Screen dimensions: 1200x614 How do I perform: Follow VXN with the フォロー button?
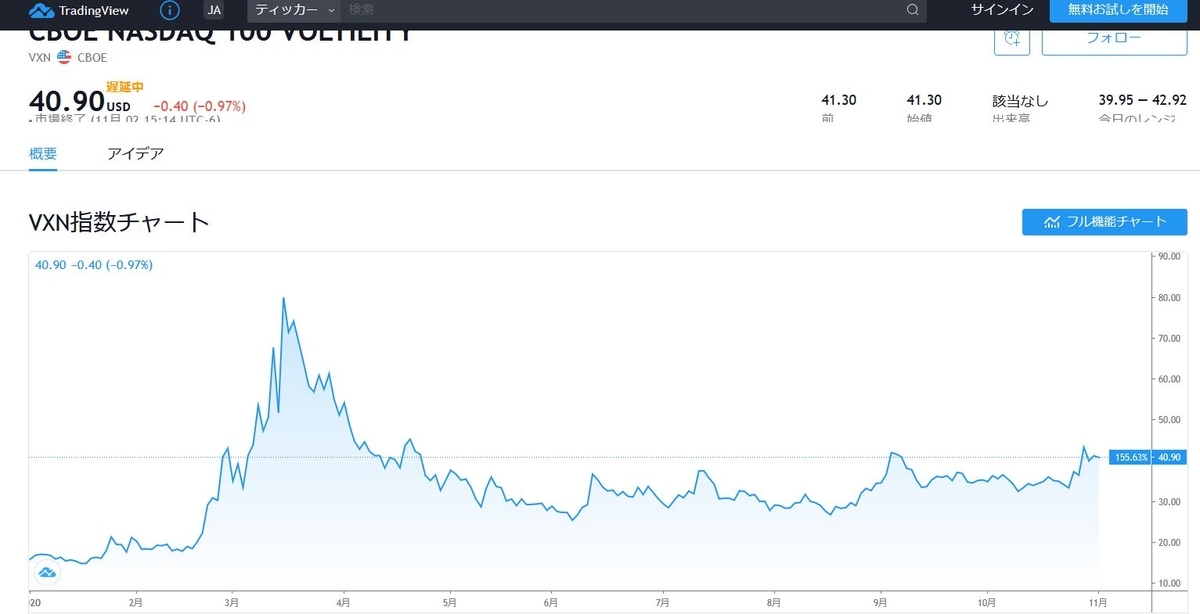tap(1114, 39)
